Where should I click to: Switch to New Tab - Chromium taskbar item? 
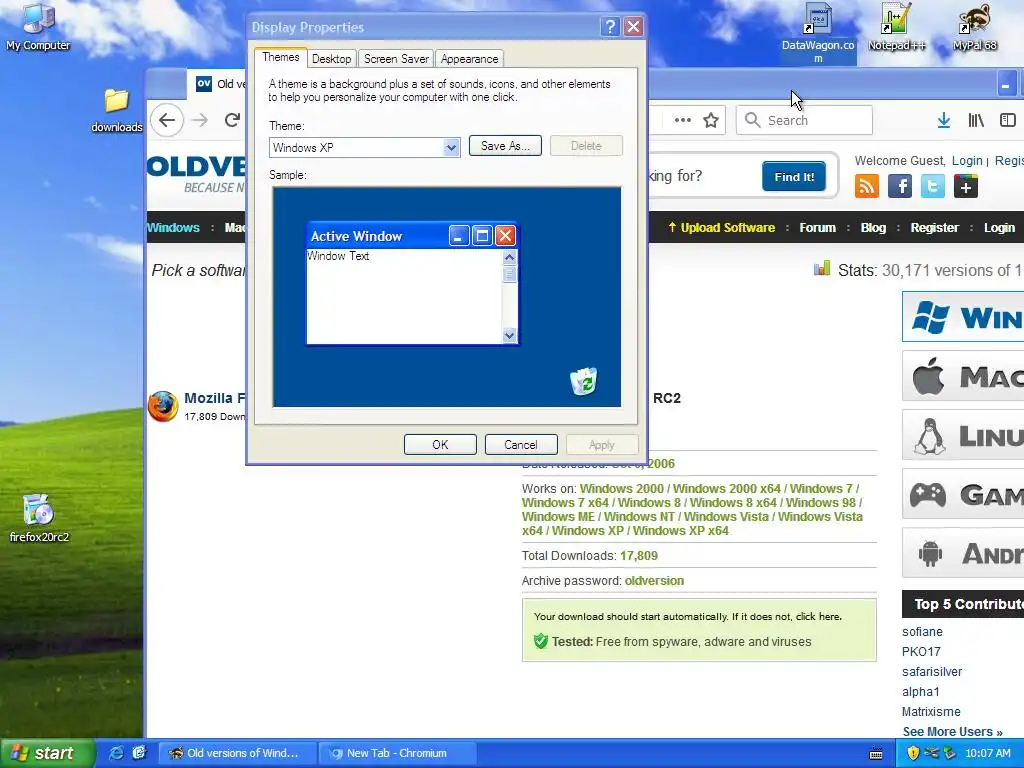(x=398, y=753)
